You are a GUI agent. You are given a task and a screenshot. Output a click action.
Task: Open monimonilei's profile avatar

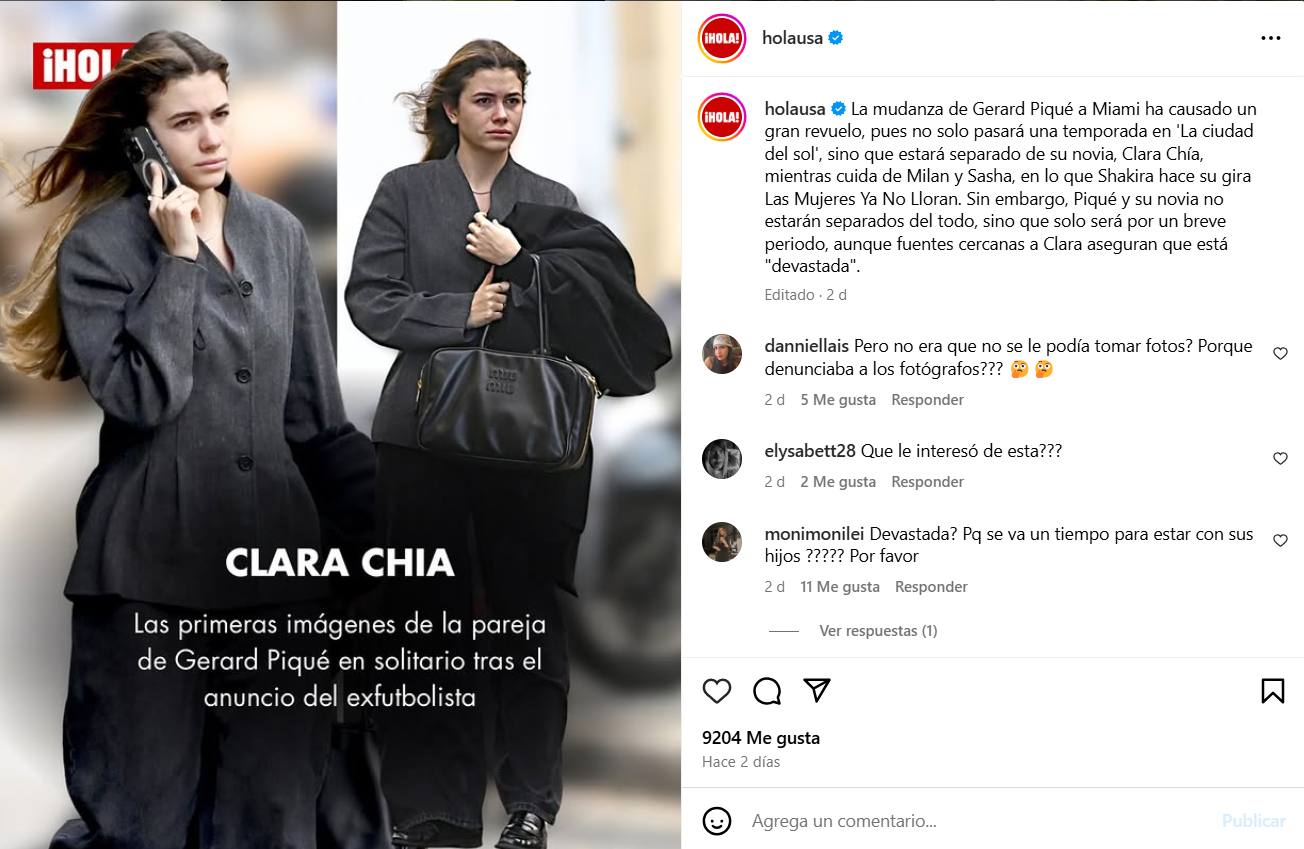pos(722,542)
